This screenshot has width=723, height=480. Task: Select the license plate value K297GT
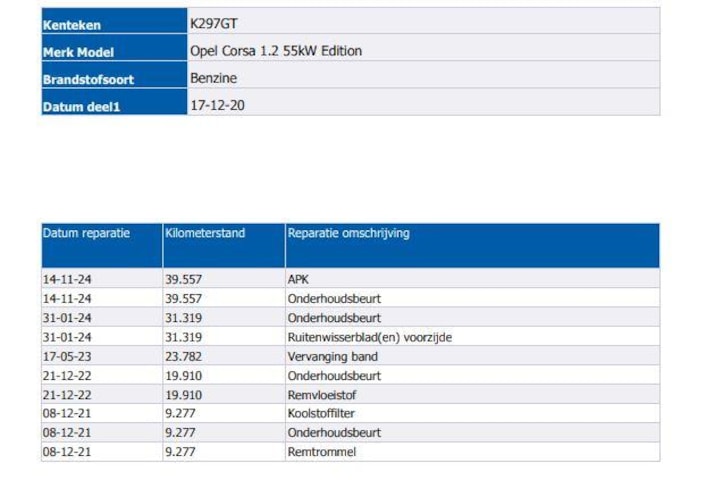[214, 24]
